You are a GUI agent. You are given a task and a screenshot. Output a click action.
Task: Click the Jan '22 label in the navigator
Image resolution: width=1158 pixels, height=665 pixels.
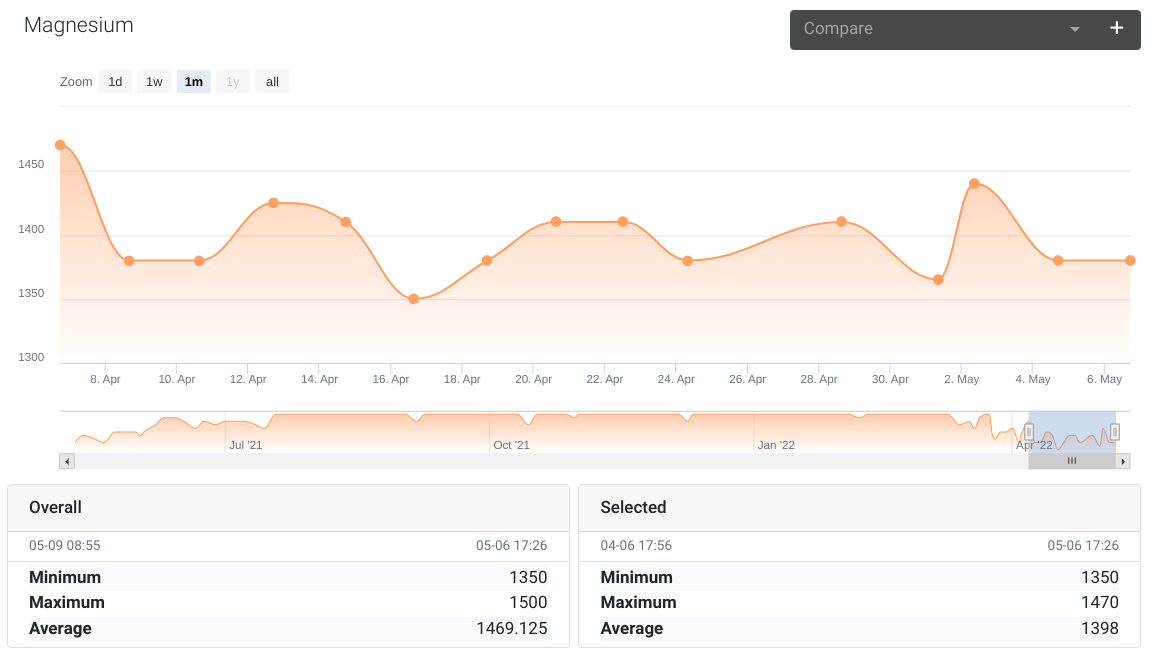pos(776,445)
